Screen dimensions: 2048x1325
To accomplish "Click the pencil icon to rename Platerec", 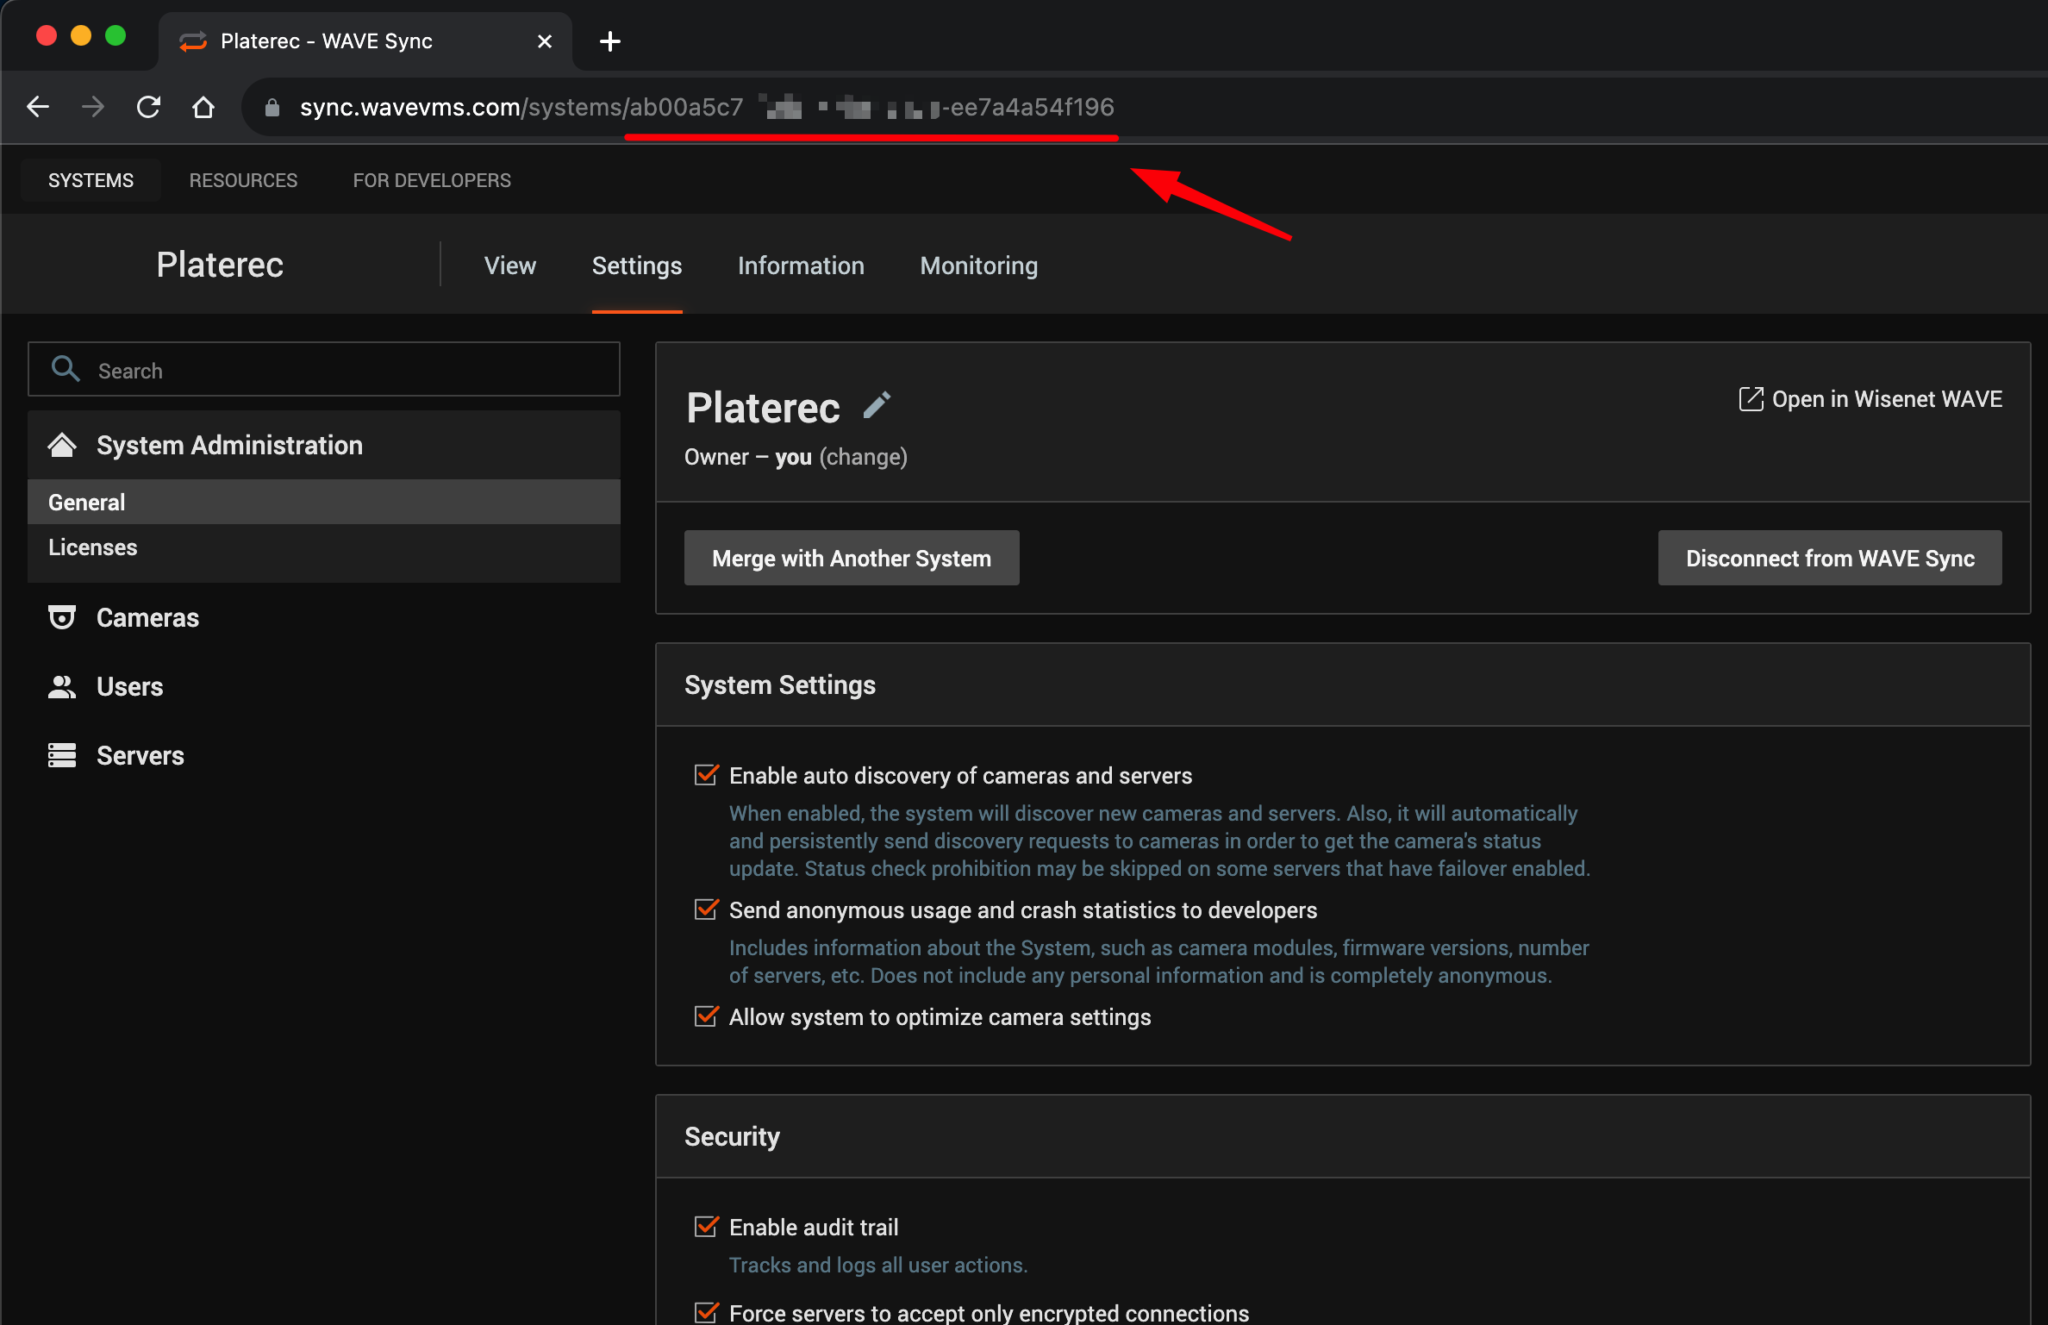I will [876, 405].
